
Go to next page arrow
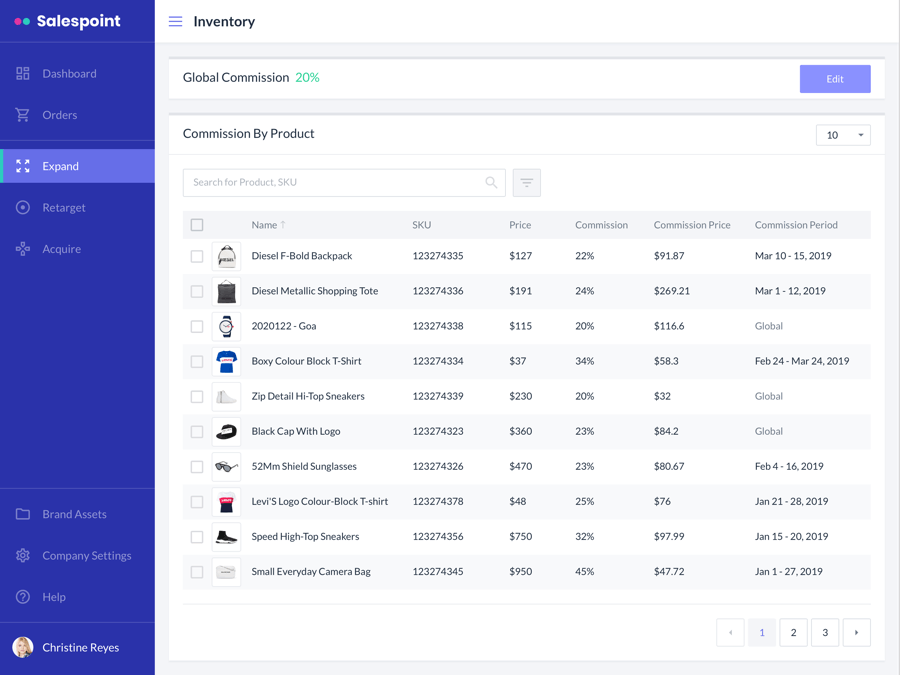coord(856,632)
